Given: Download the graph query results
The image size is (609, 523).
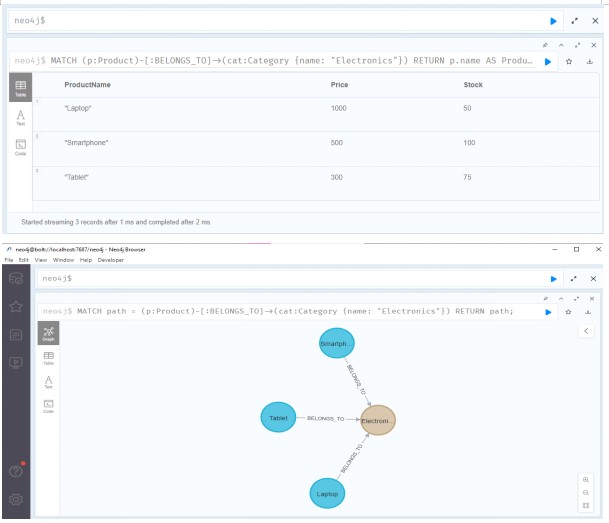Looking at the screenshot, I should click(x=589, y=311).
